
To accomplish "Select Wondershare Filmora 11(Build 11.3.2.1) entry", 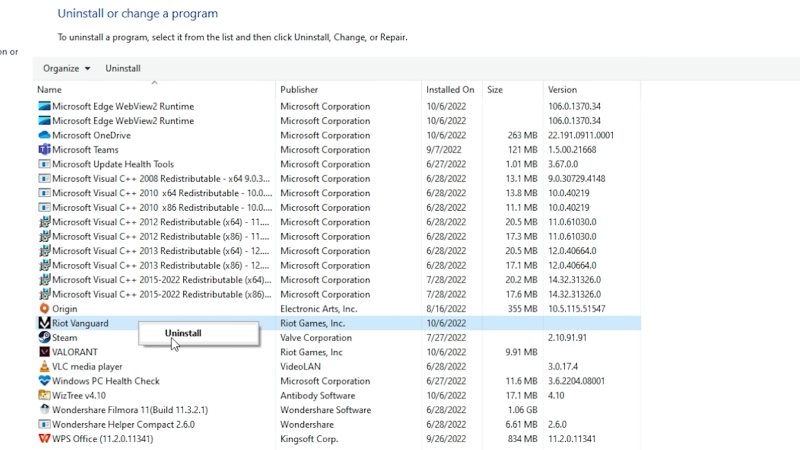I will (x=130, y=410).
